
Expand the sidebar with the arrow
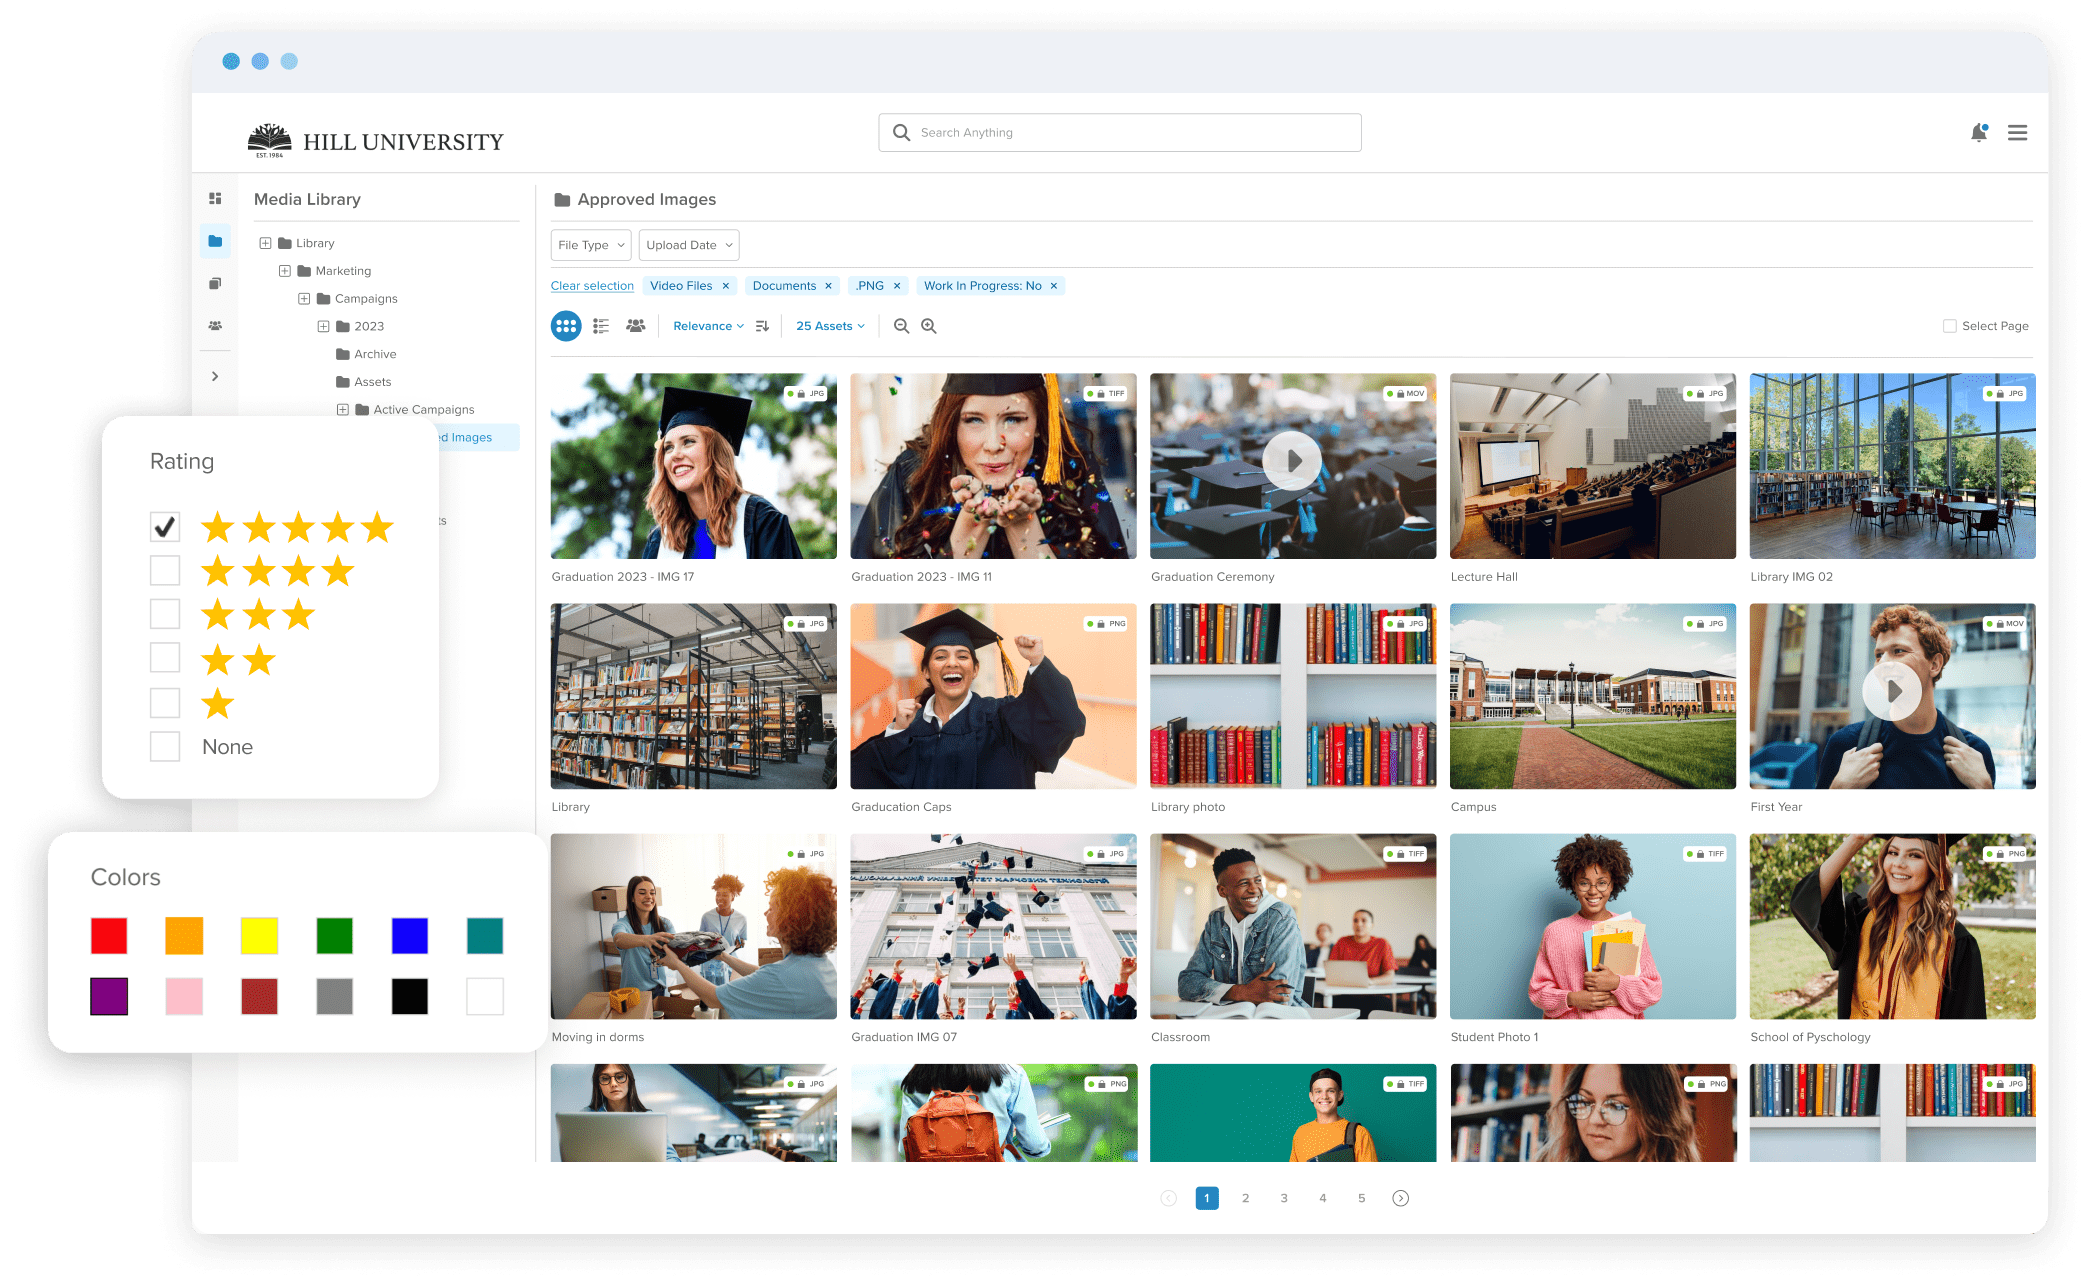click(x=215, y=376)
